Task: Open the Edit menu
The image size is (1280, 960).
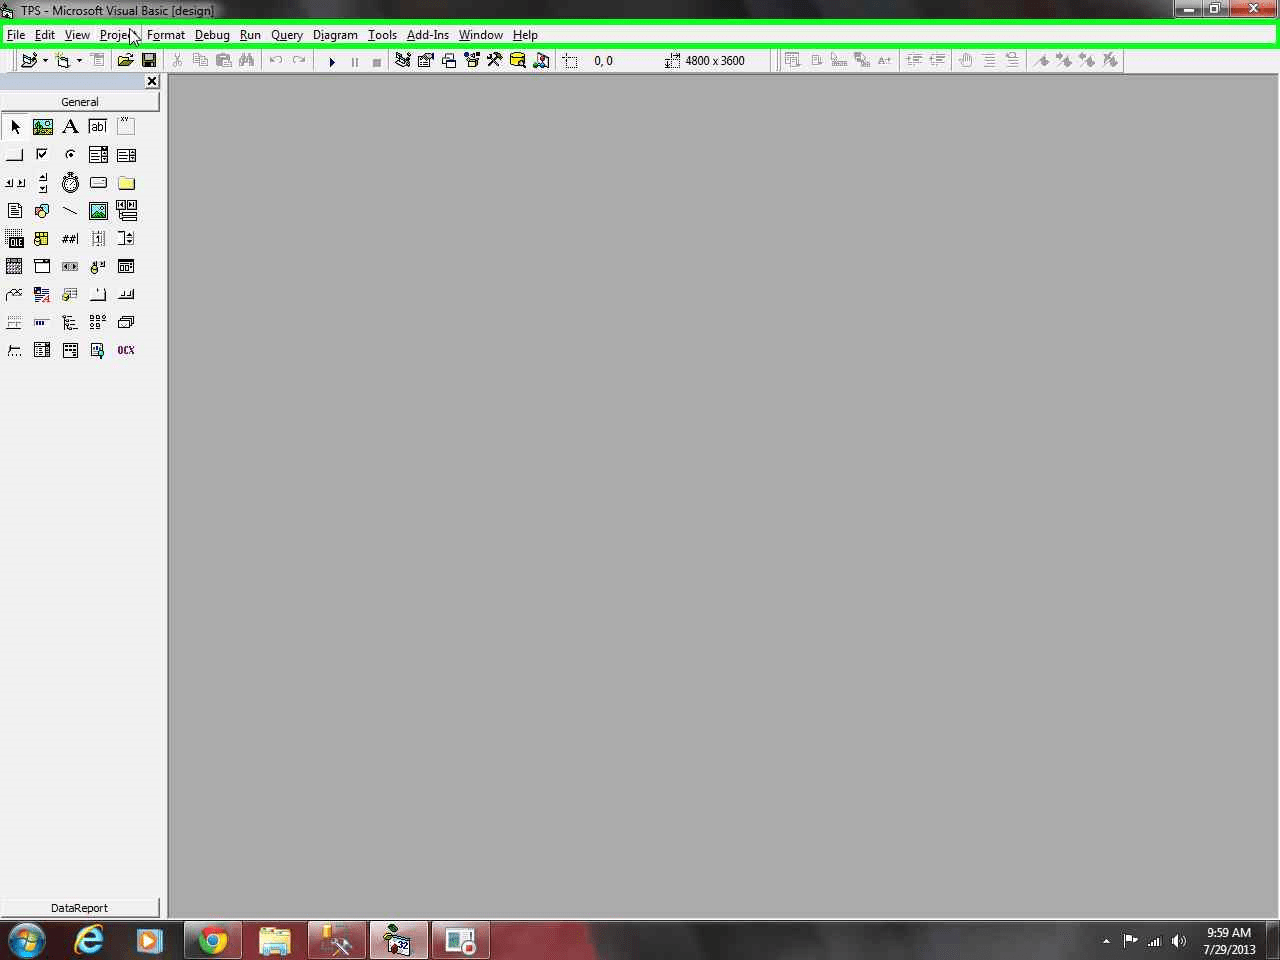Action: pos(45,35)
